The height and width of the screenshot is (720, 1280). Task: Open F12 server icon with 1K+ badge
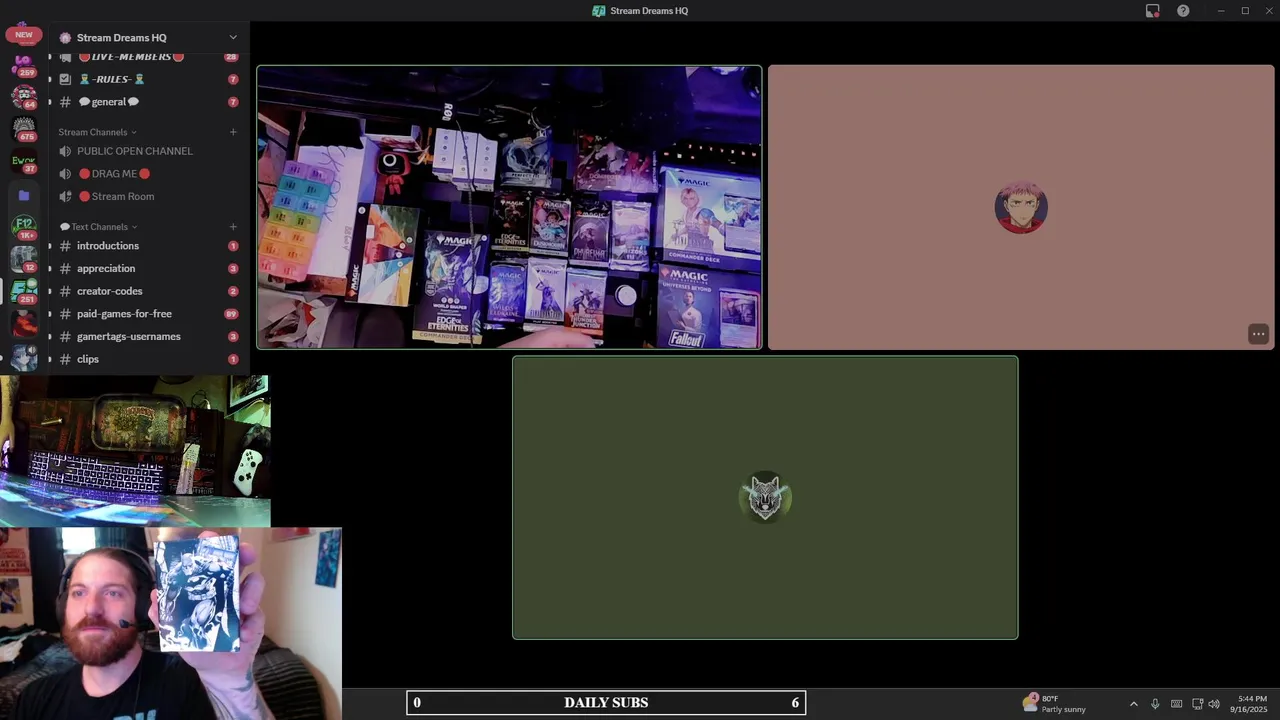pyautogui.click(x=24, y=227)
